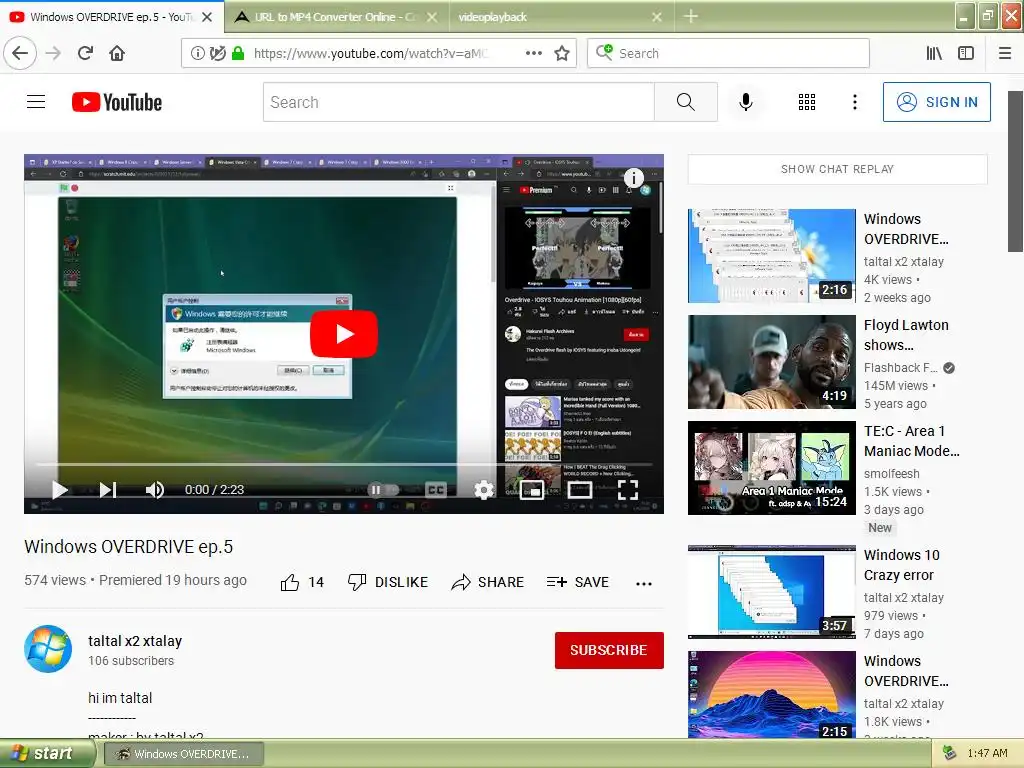Click the video progress bar
The image size is (1024, 768).
click(x=344, y=464)
